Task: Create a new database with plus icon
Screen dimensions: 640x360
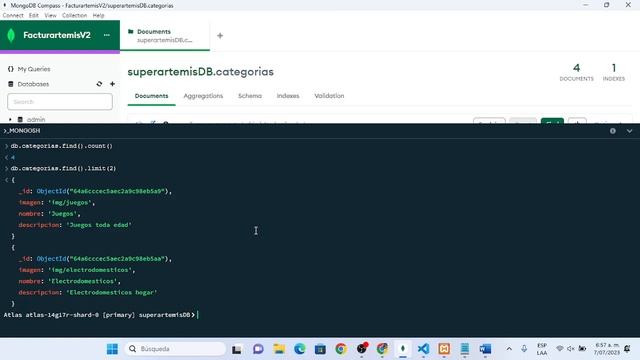Action: [112, 84]
